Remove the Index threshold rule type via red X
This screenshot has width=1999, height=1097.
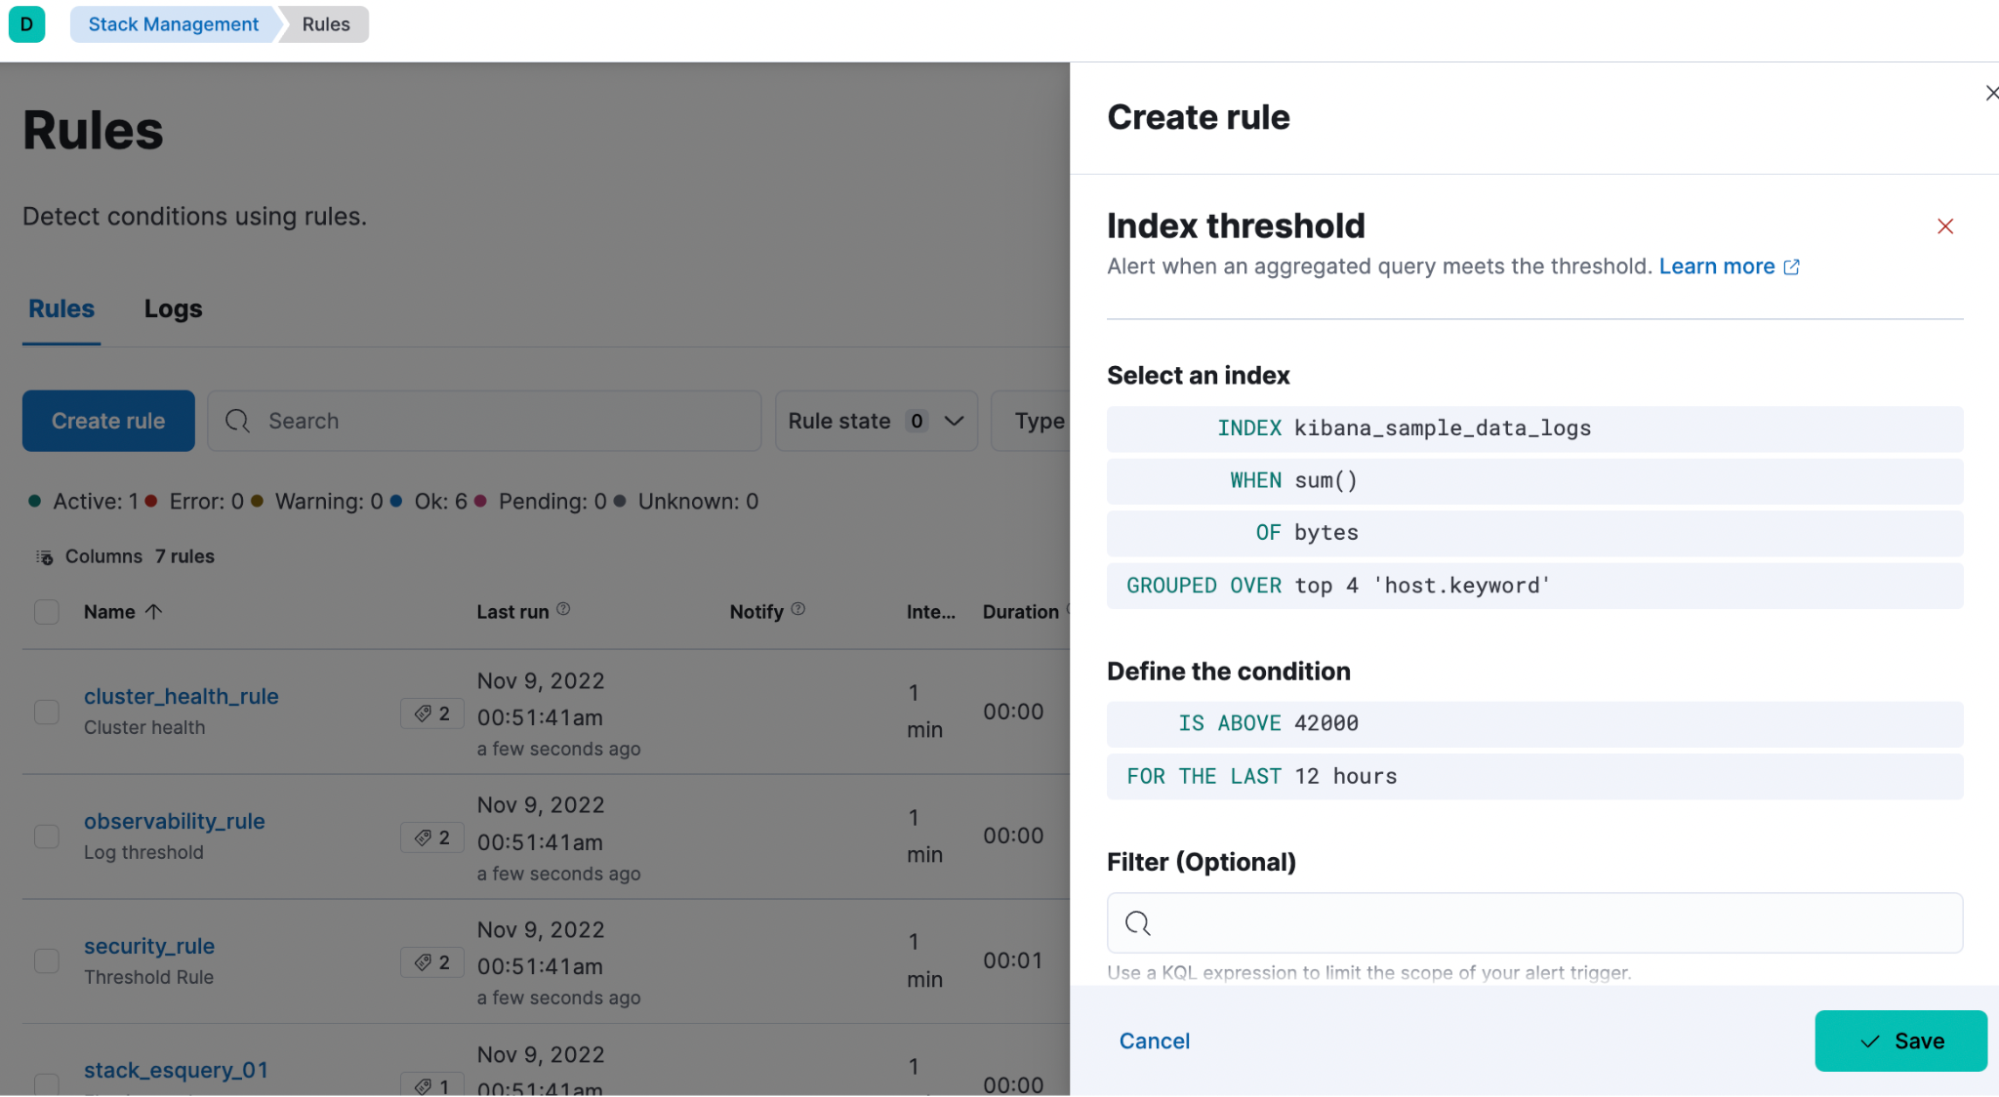(x=1944, y=226)
